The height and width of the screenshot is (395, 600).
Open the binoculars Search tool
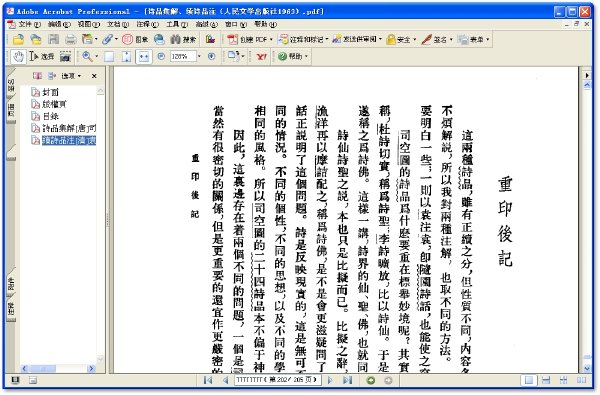pyautogui.click(x=183, y=39)
